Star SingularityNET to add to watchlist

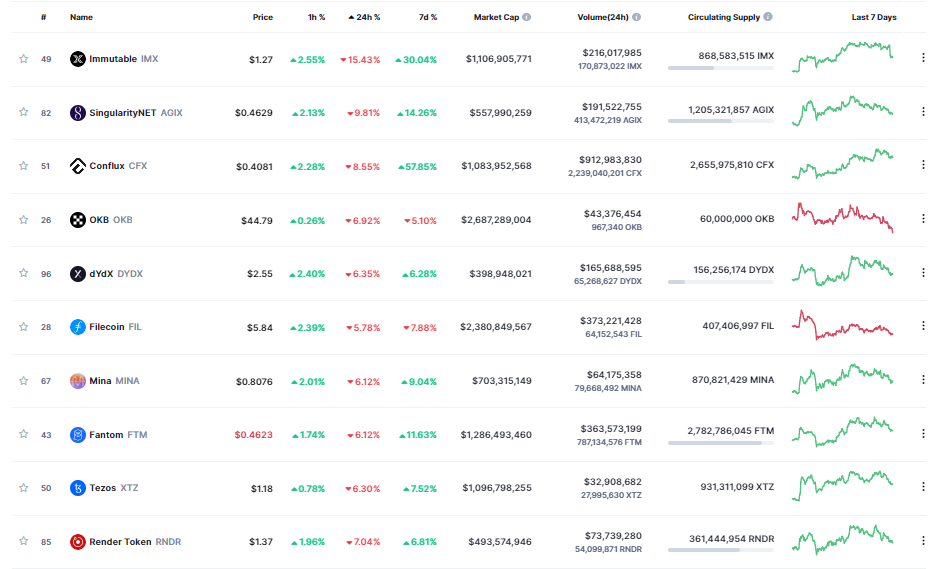24,112
